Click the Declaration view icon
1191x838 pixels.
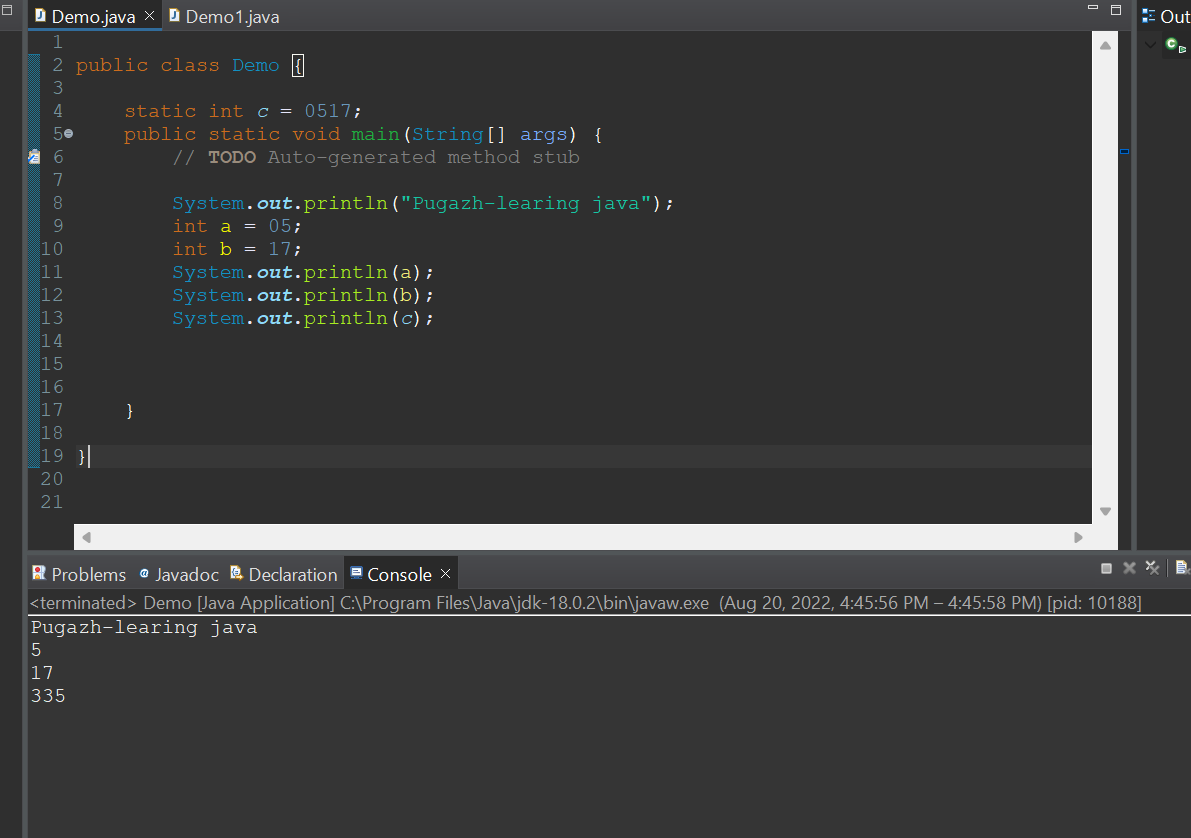pyautogui.click(x=236, y=573)
